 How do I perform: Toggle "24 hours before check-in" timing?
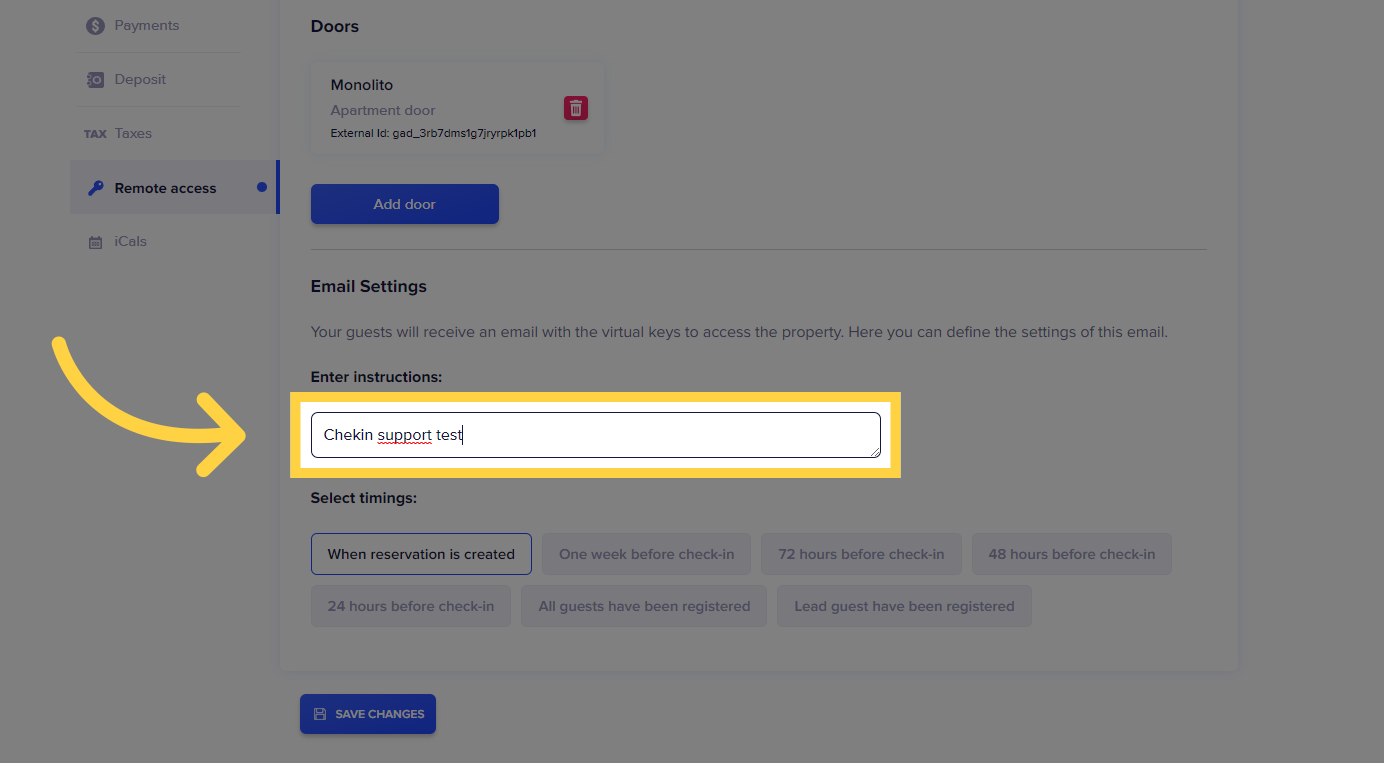coord(410,606)
